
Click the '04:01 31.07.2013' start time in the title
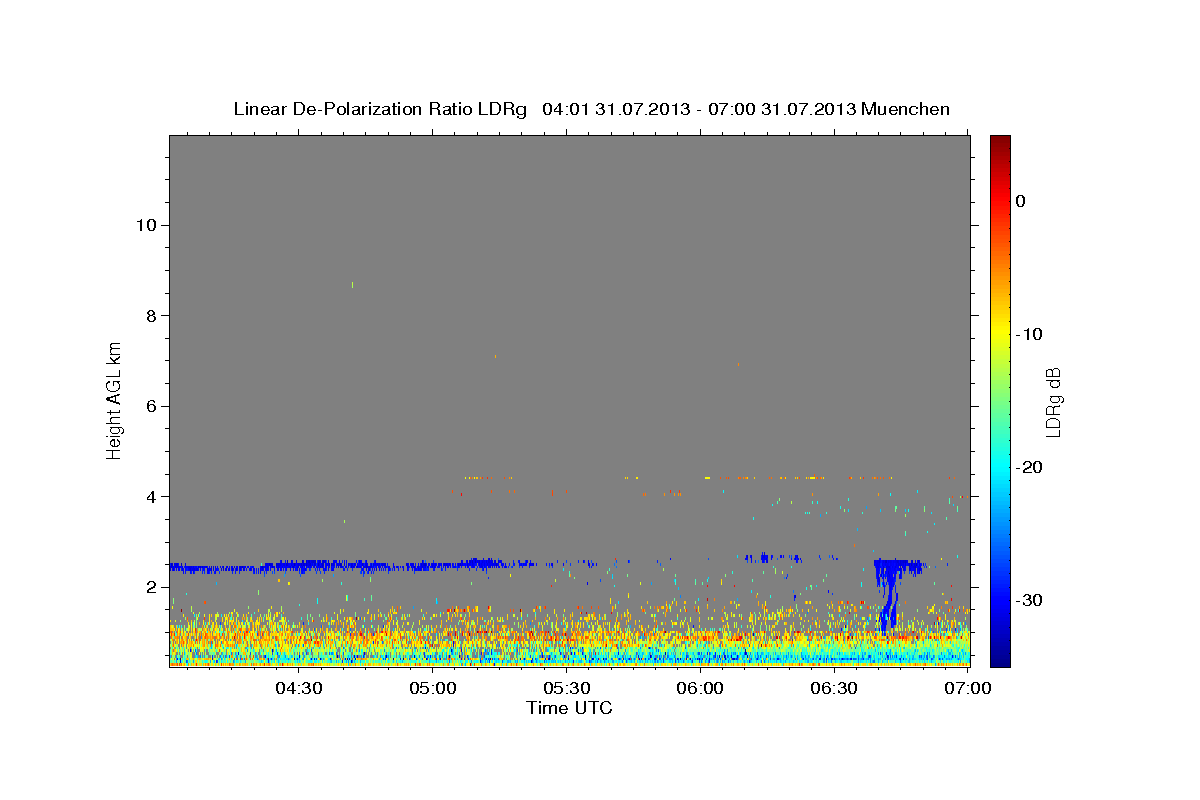(616, 109)
